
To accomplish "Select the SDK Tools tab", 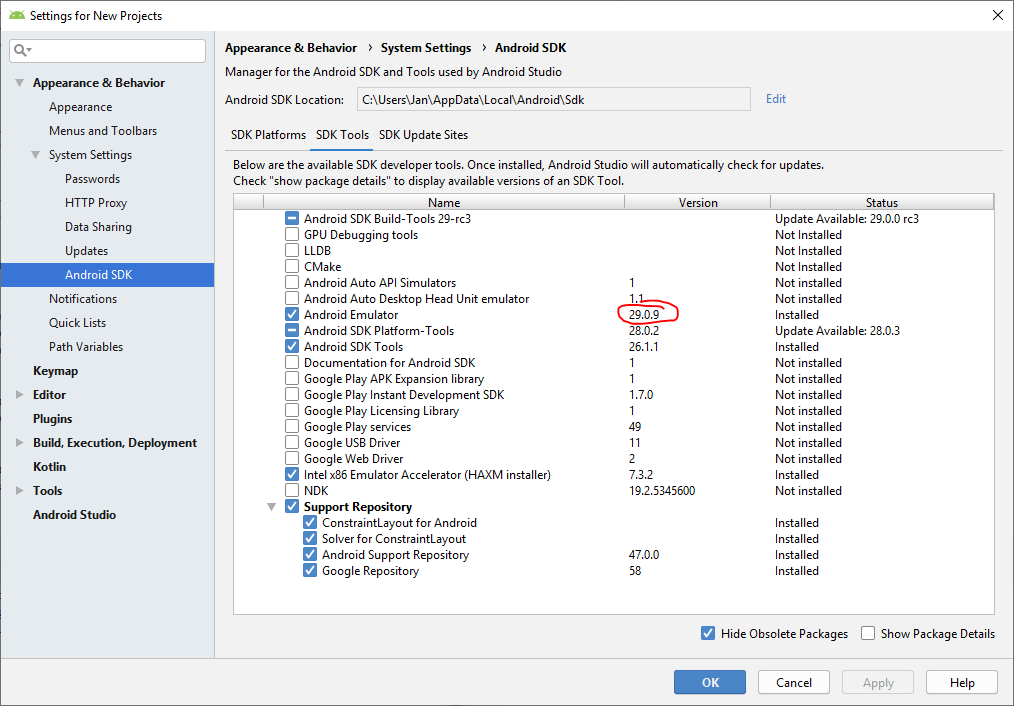I will pos(342,135).
